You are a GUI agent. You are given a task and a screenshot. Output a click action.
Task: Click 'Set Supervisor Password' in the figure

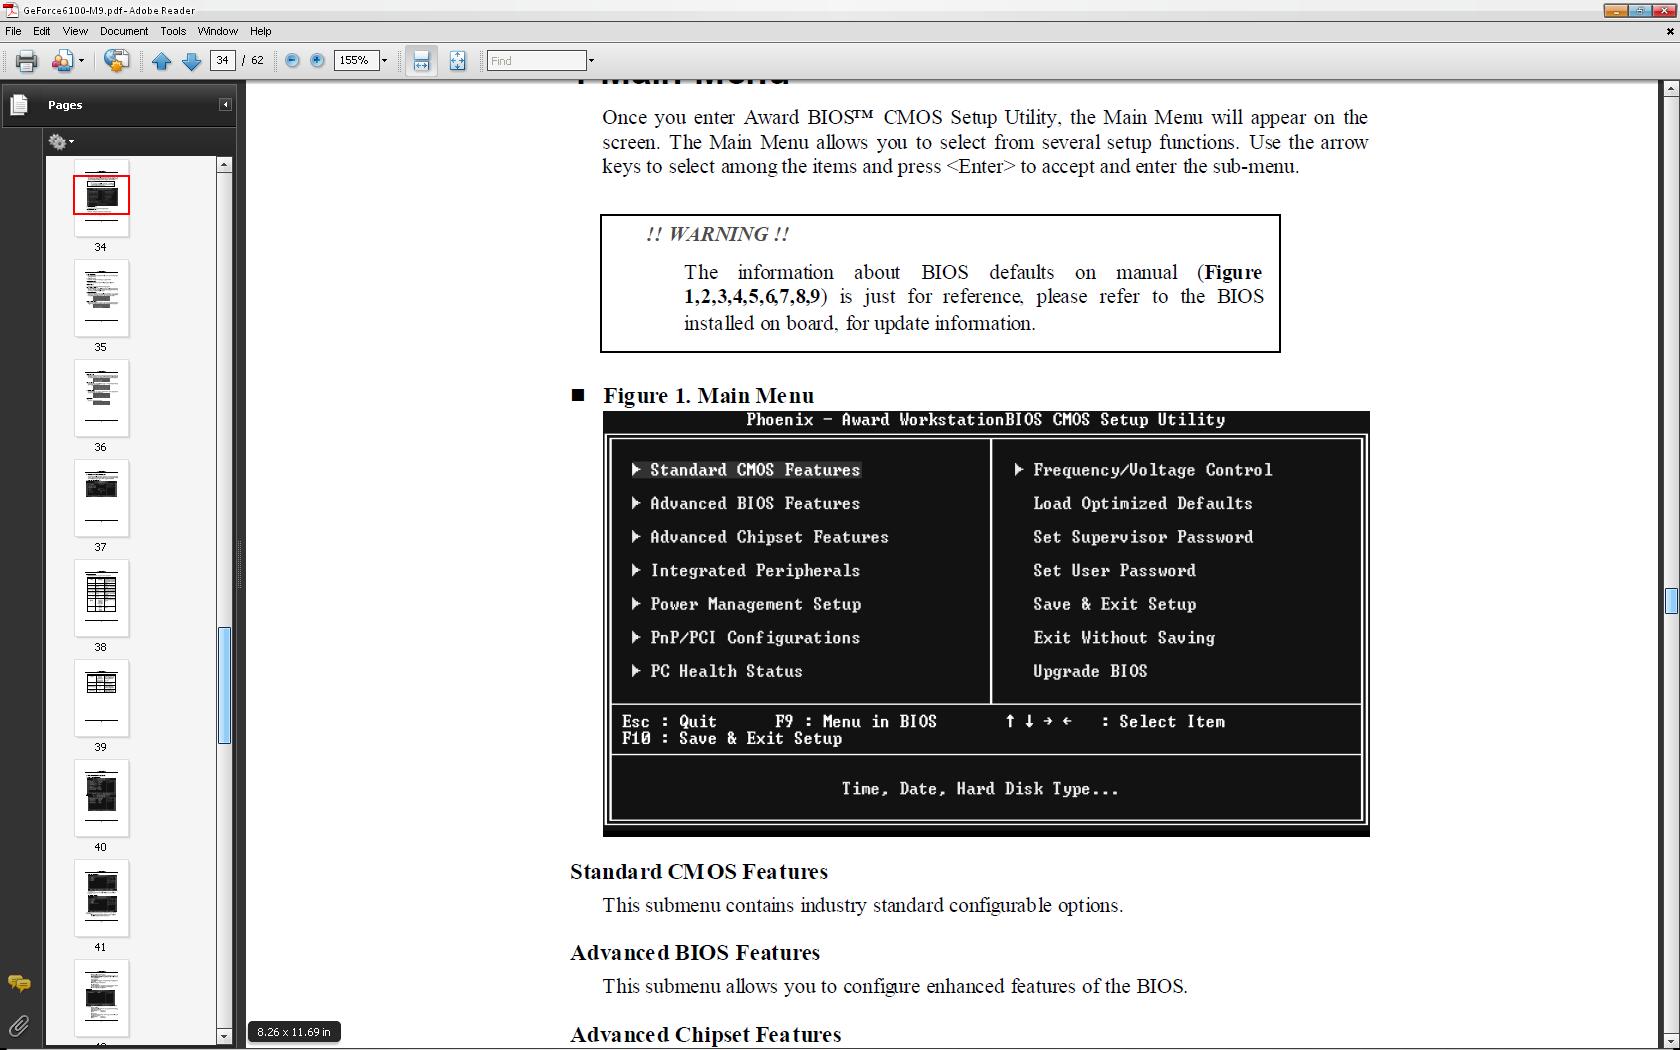tap(1143, 537)
